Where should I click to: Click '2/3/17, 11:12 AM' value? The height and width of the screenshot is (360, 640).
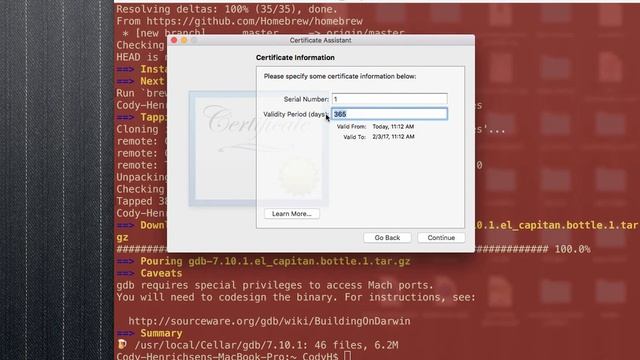[x=393, y=137]
